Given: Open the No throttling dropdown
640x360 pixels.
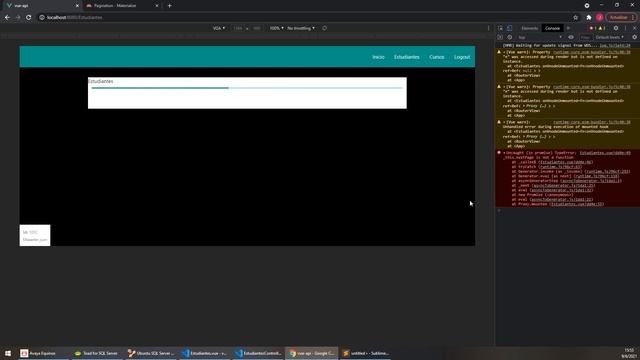Looking at the screenshot, I should (x=301, y=28).
